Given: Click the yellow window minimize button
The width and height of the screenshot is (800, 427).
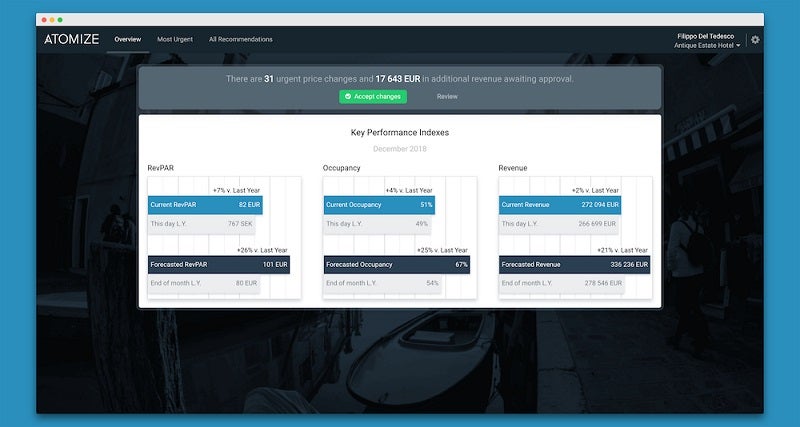Looking at the screenshot, I should (x=52, y=20).
